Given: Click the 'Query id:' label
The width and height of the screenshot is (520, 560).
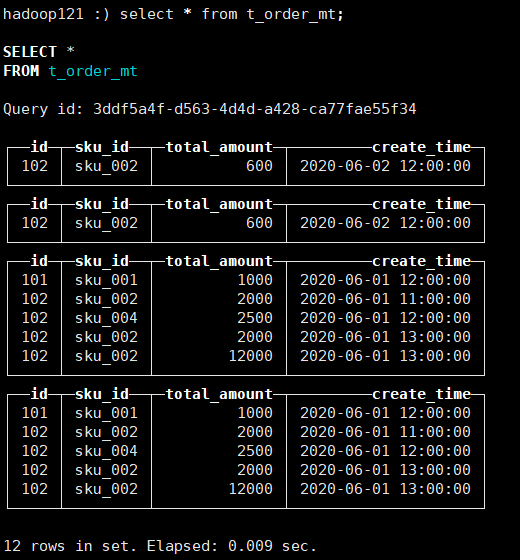Looking at the screenshot, I should [x=43, y=109].
